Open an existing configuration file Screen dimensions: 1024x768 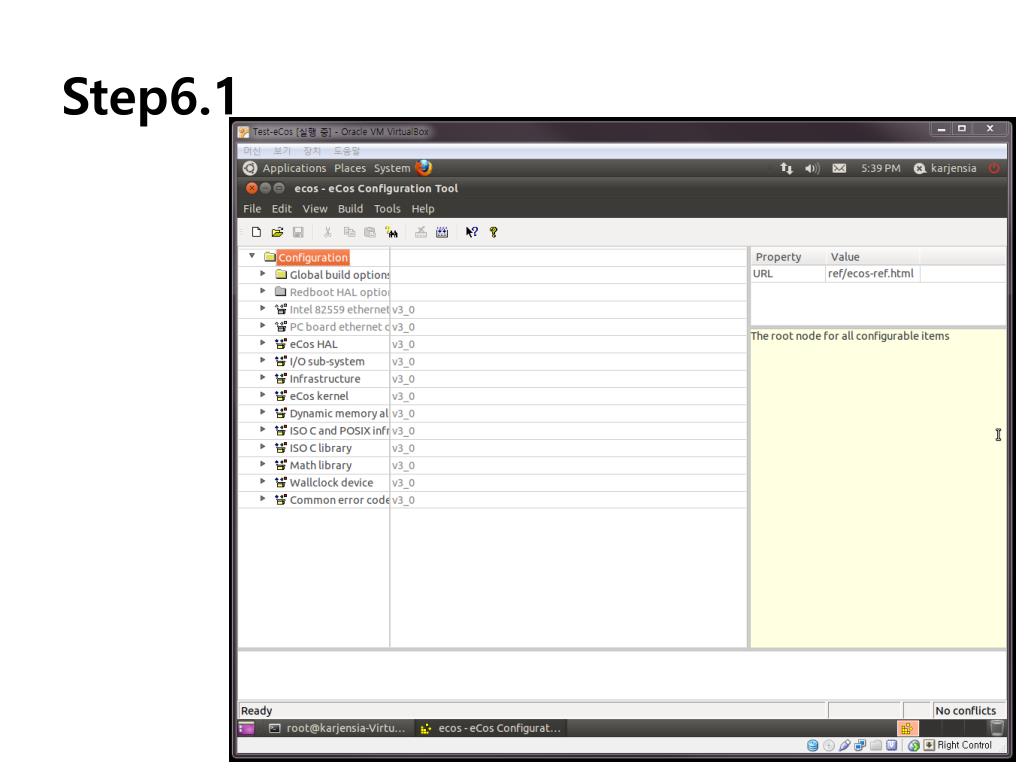point(278,232)
